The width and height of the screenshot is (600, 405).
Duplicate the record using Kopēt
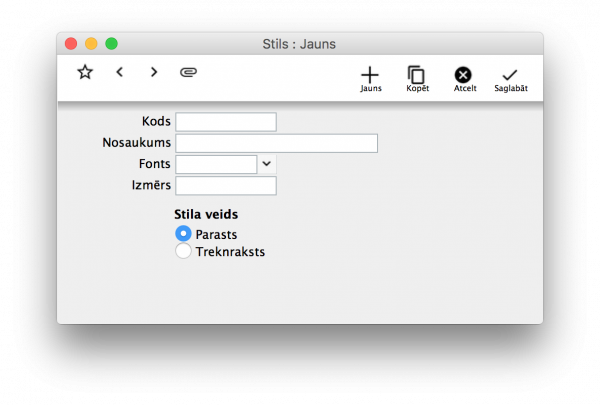pyautogui.click(x=416, y=76)
